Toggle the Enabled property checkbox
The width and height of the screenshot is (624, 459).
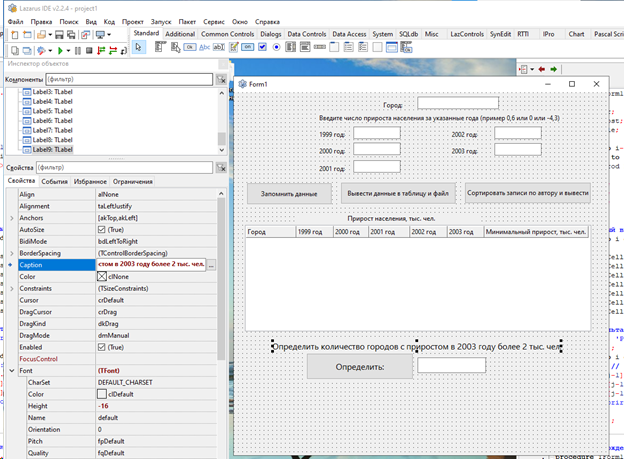pyautogui.click(x=102, y=346)
